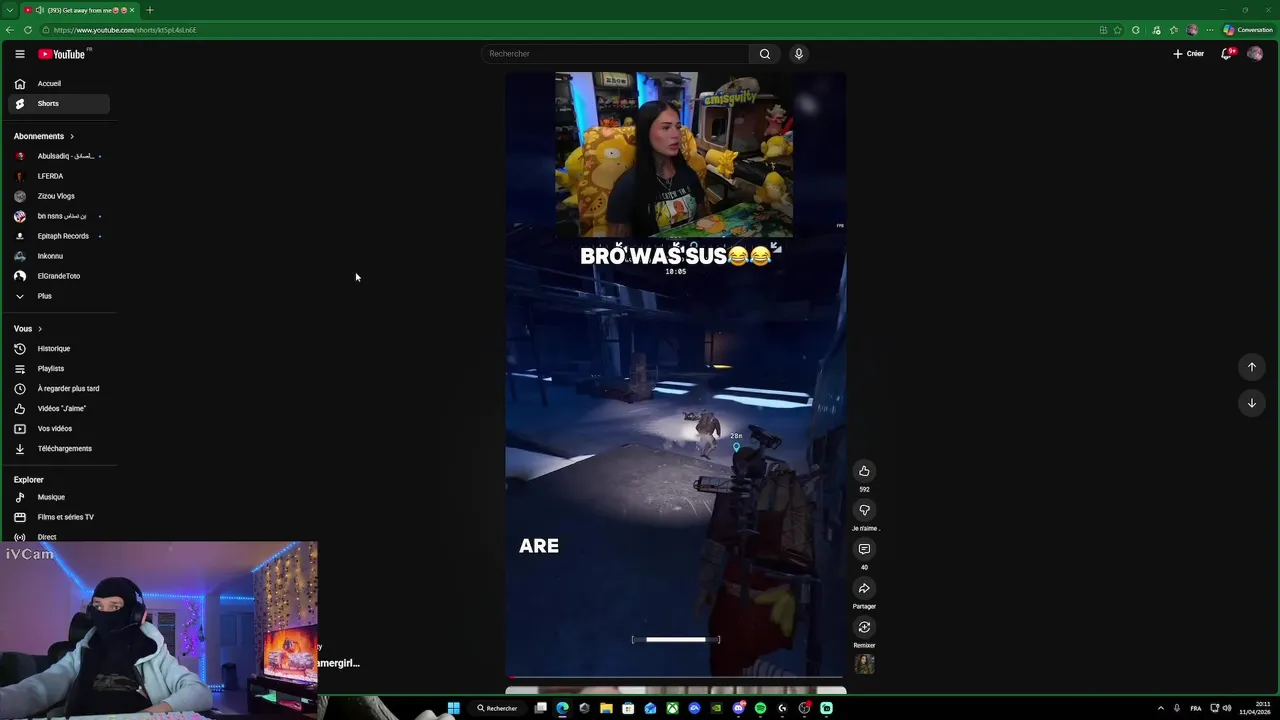
Task: Open the YouTube hamburger guide menu
Action: click(19, 54)
